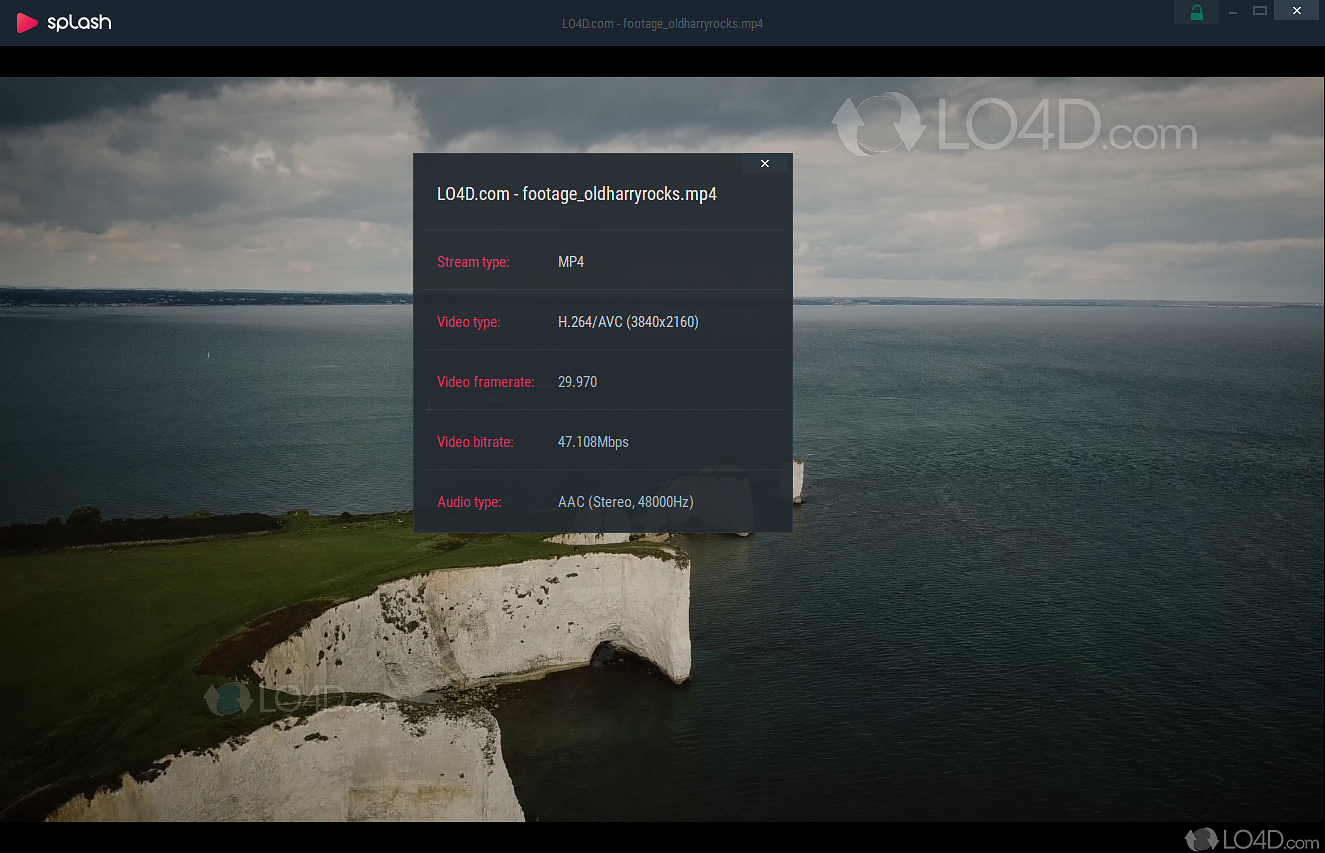The image size is (1325, 853).
Task: Click the Splash play logo icon
Action: pos(27,22)
